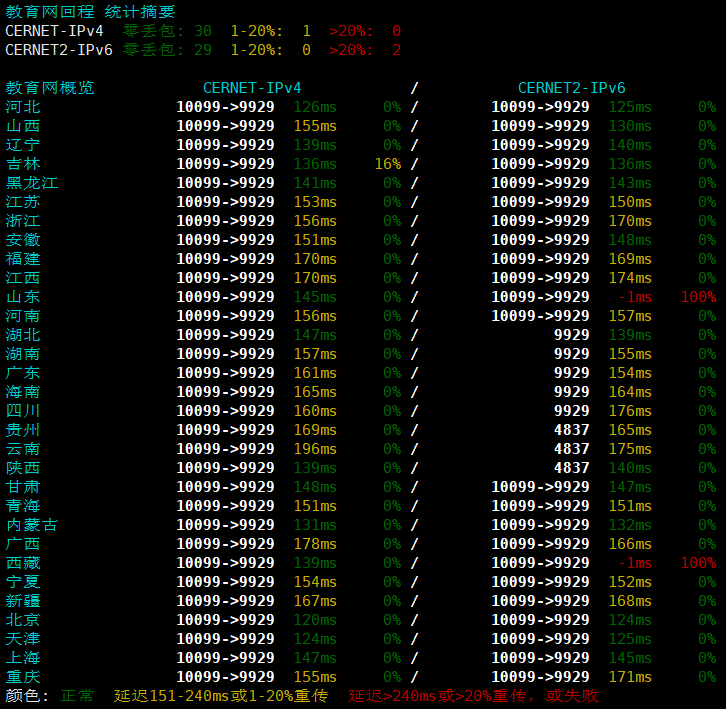Select the 浙江 row label
The image size is (726, 709).
23,221
